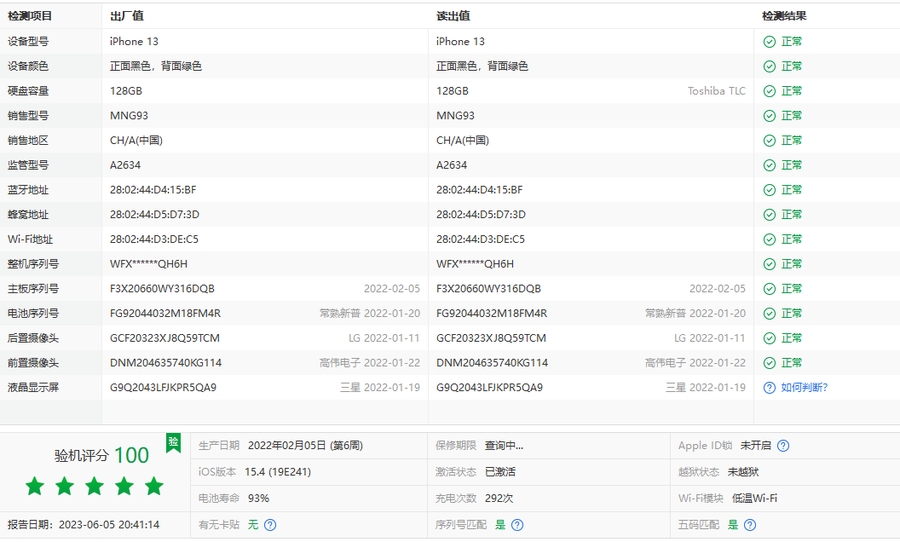Click the 读出值 column header
The image size is (900, 542).
(453, 16)
